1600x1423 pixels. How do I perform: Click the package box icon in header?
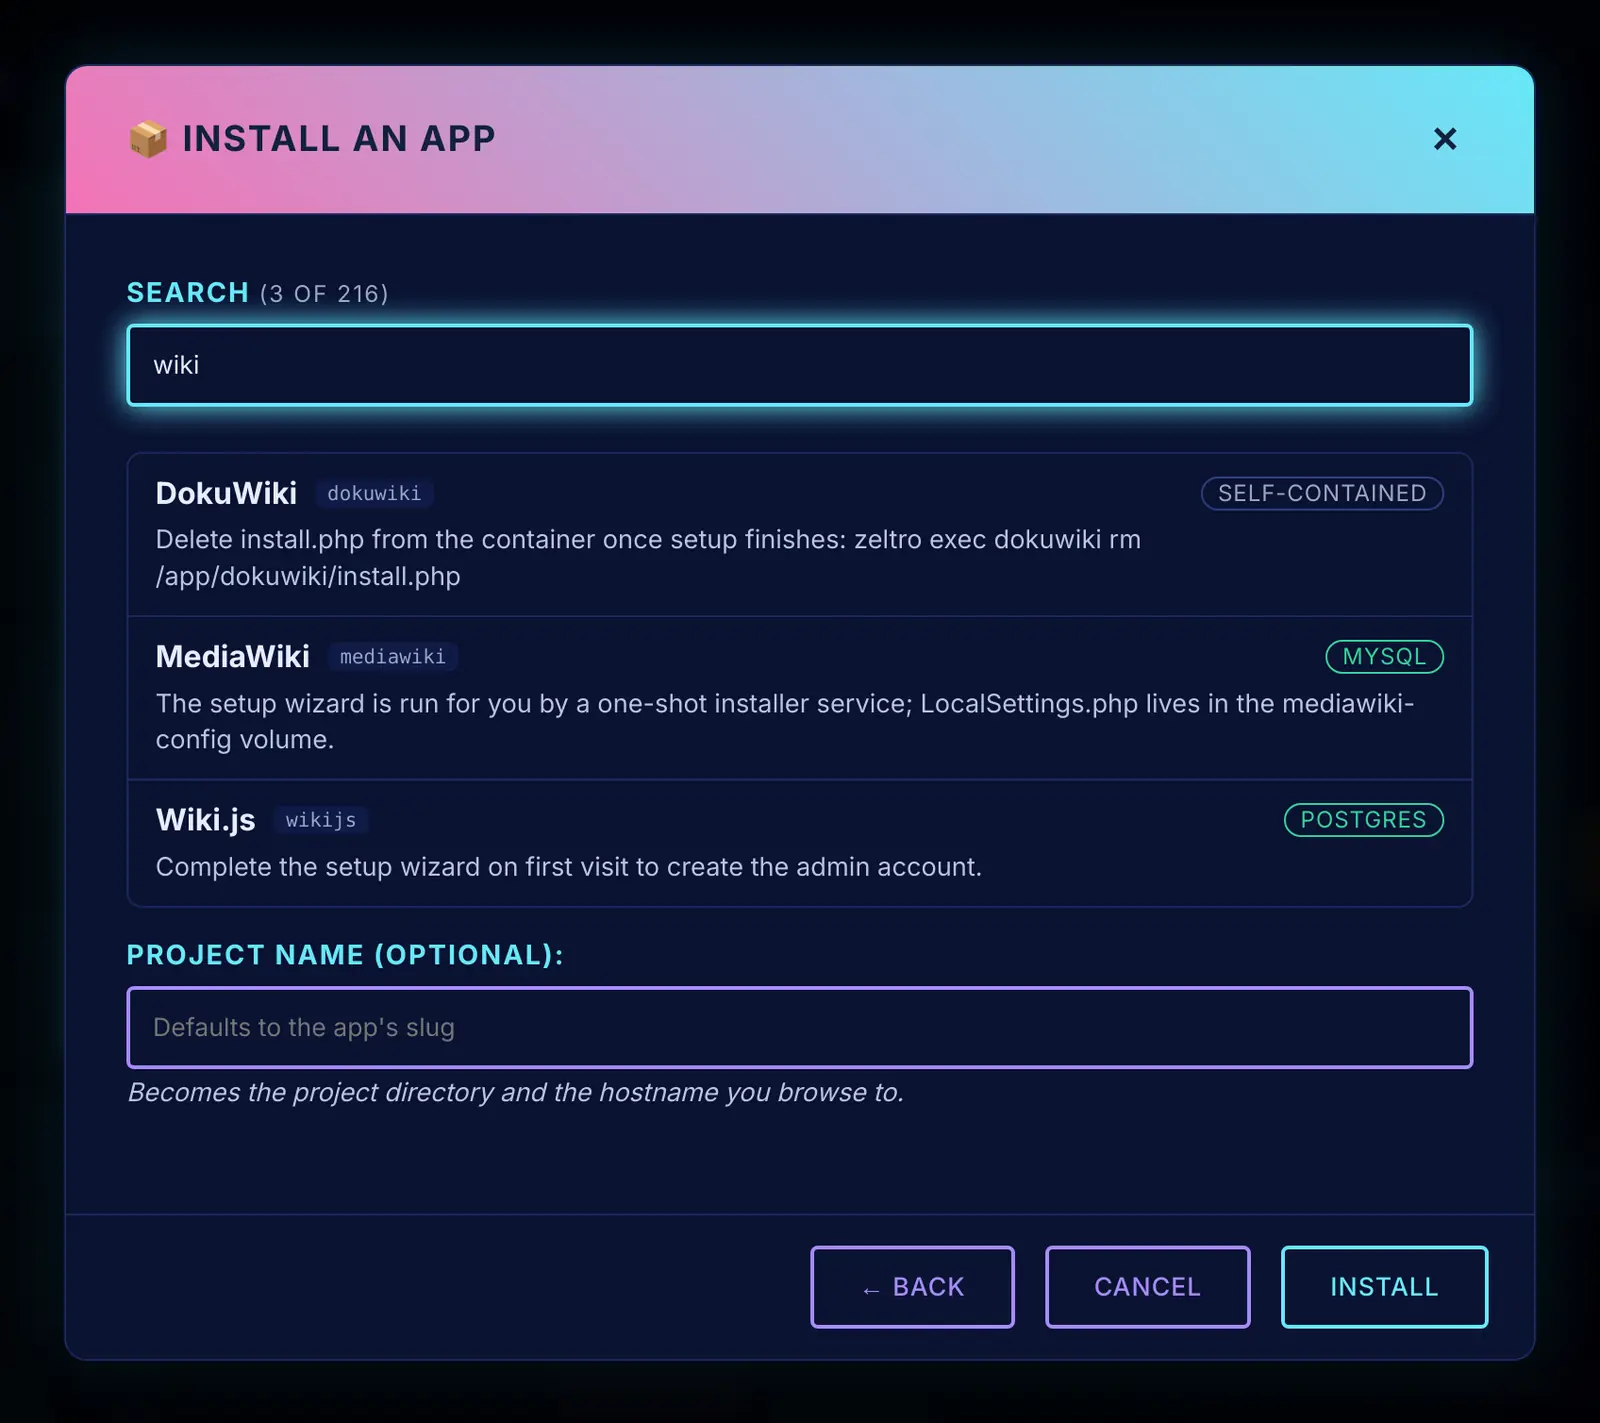[148, 139]
